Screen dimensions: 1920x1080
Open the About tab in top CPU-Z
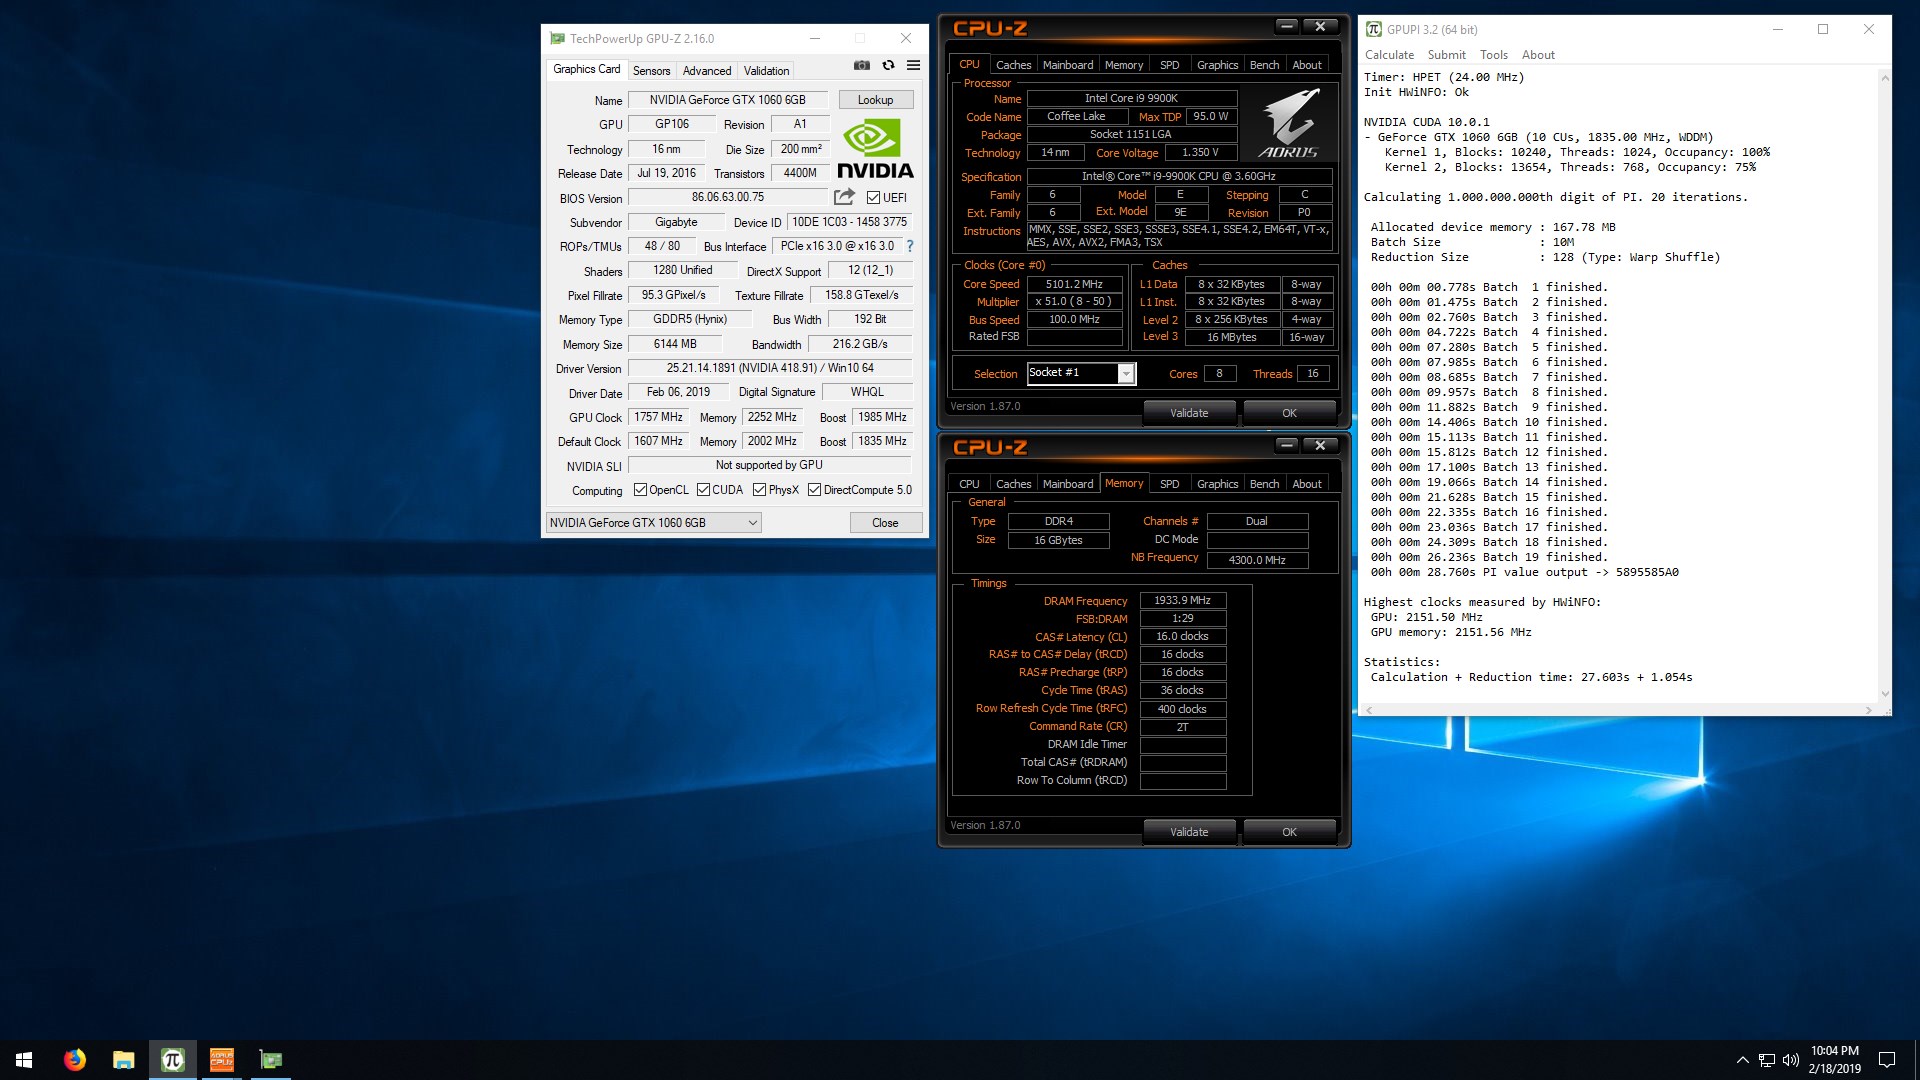point(1306,65)
